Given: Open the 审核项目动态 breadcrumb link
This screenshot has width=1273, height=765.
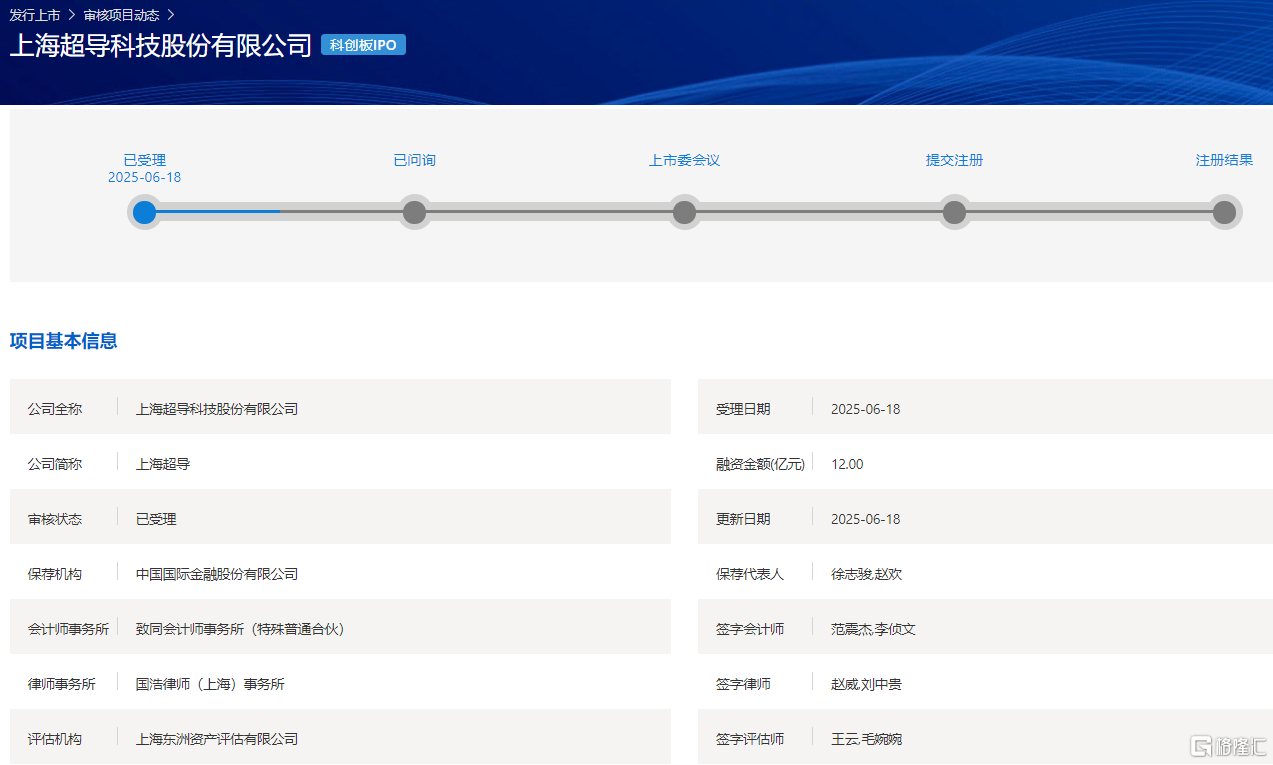Looking at the screenshot, I should pos(121,15).
